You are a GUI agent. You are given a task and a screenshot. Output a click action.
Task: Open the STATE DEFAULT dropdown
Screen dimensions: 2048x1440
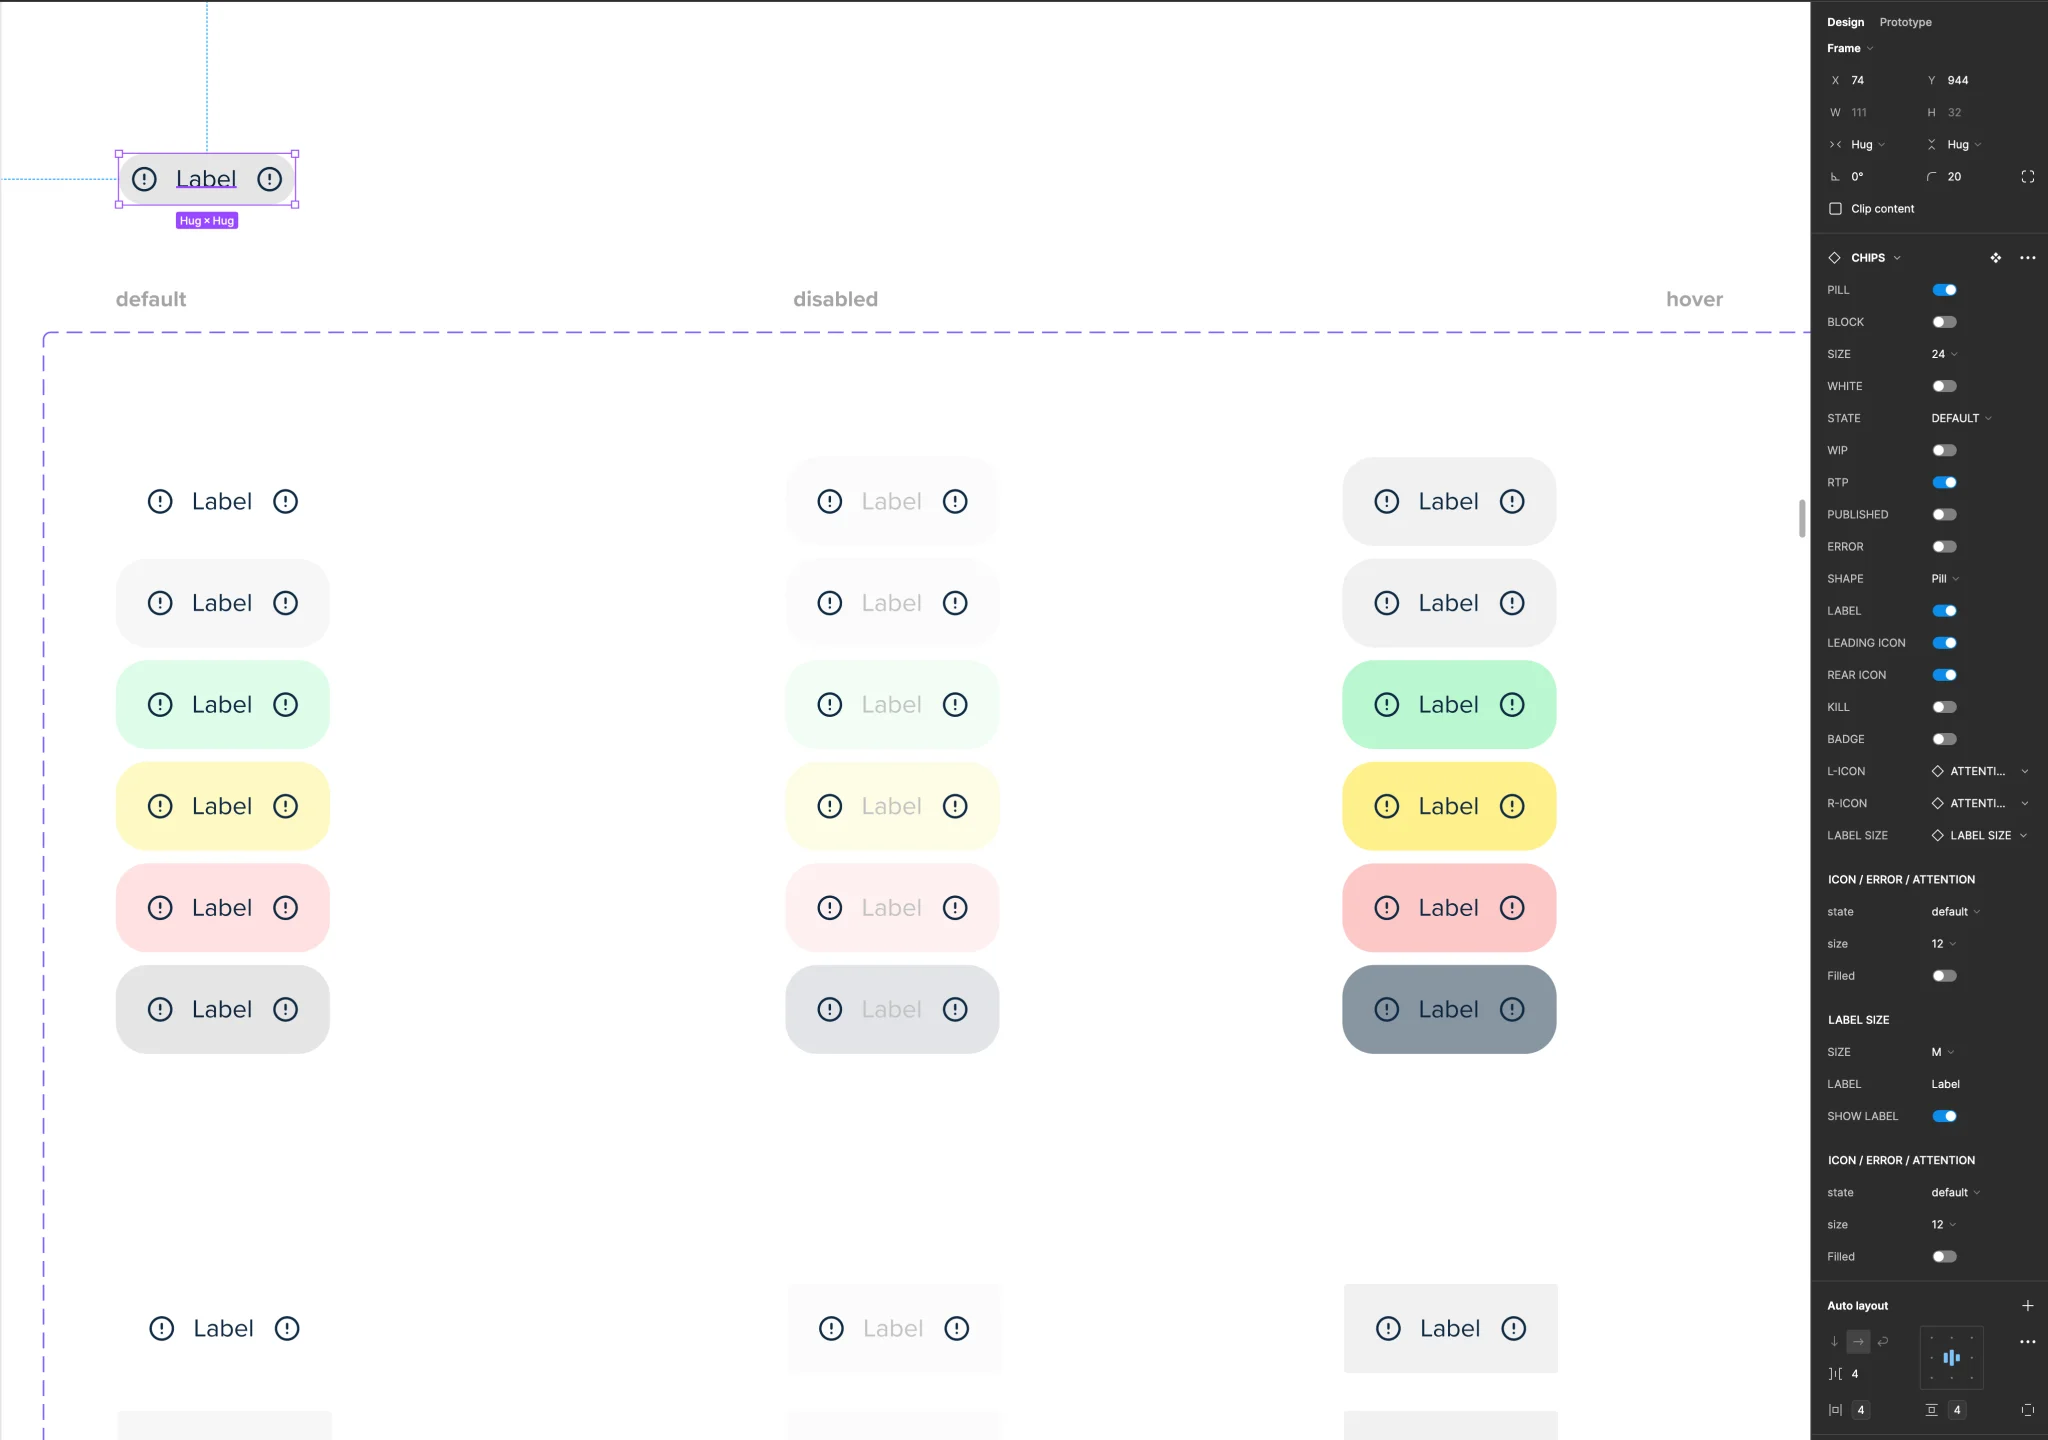pos(1960,418)
